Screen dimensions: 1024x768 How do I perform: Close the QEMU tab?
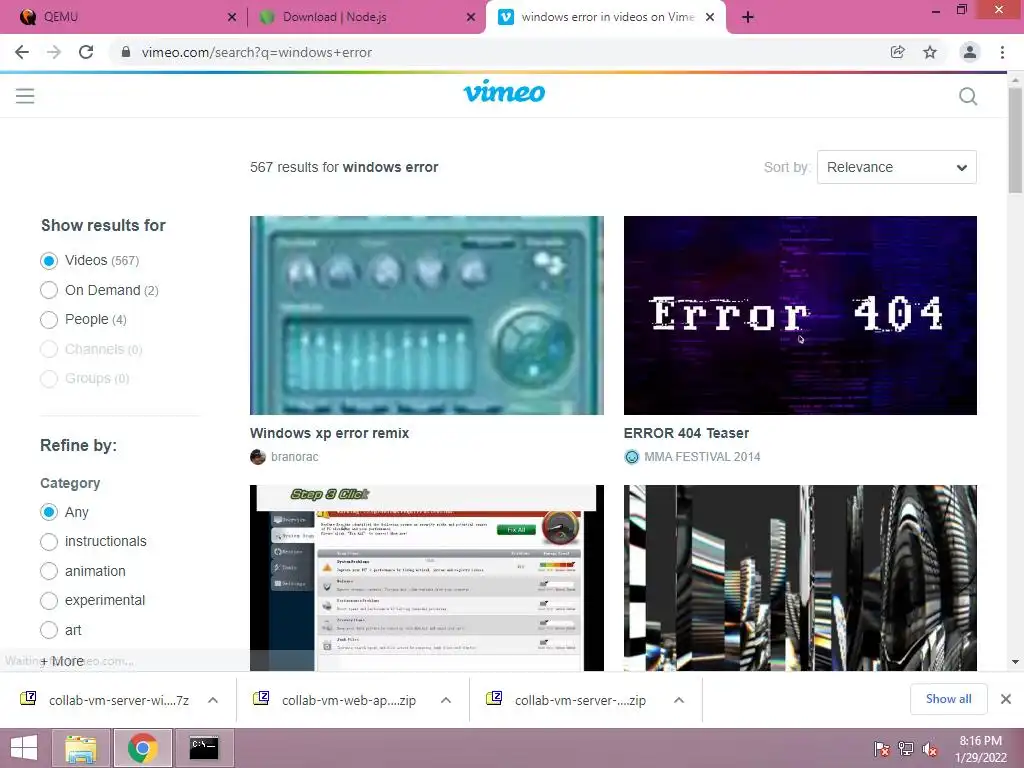(x=232, y=17)
